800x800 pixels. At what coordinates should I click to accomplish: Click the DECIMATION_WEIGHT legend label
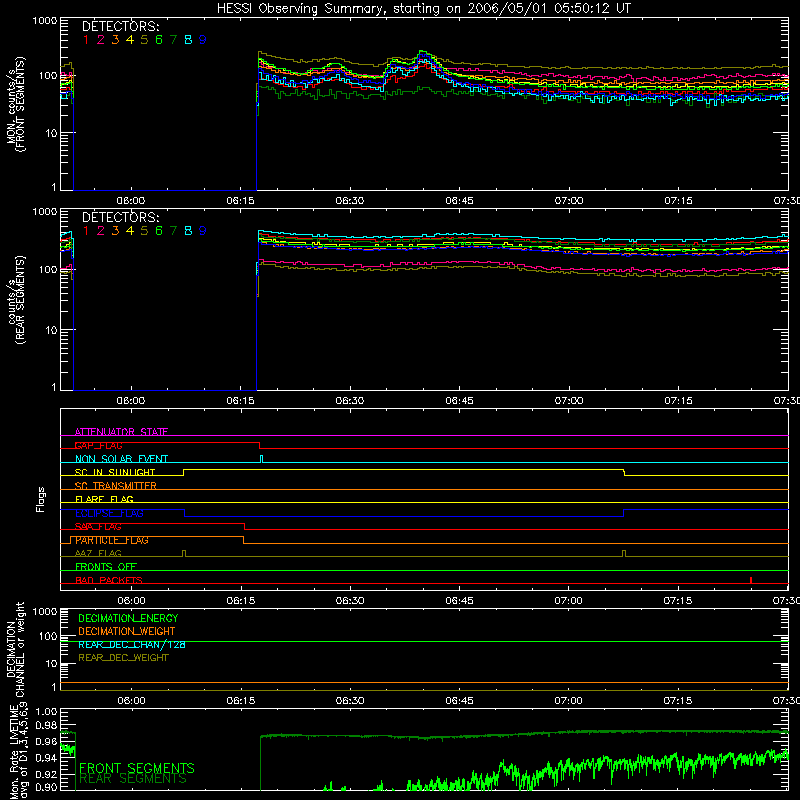tap(127, 631)
